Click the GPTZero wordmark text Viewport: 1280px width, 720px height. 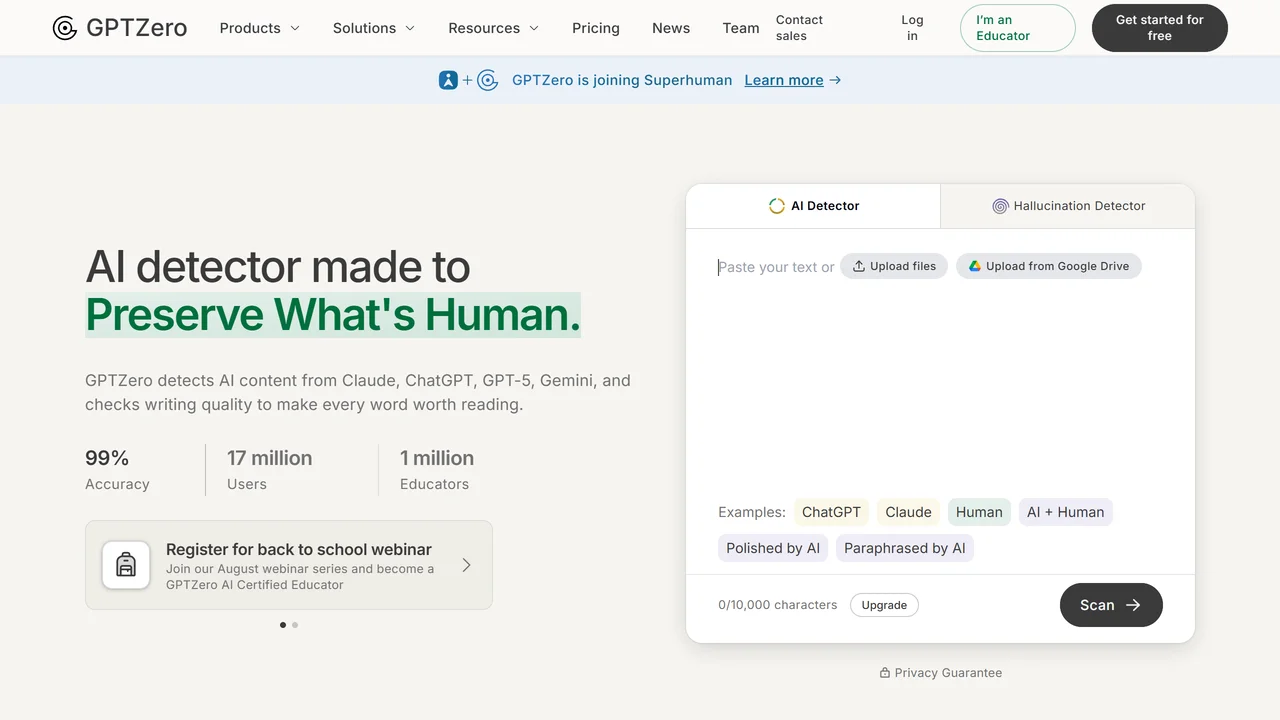pos(137,28)
